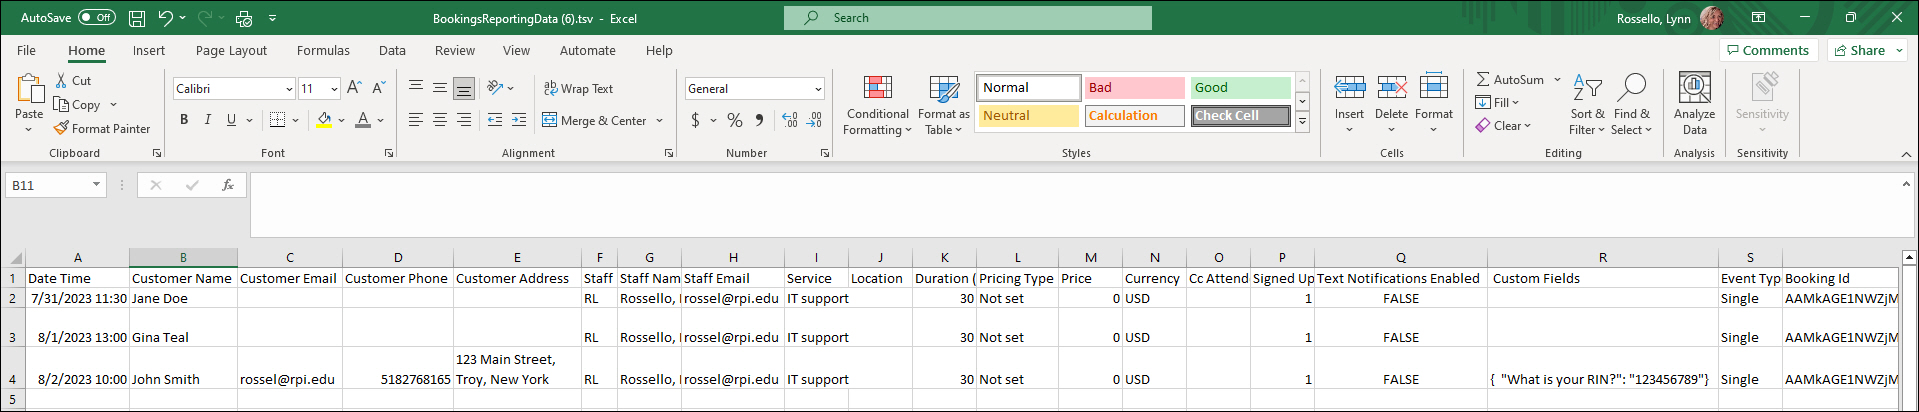The width and height of the screenshot is (1919, 412).
Task: Click the Search box in title bar
Action: point(967,18)
